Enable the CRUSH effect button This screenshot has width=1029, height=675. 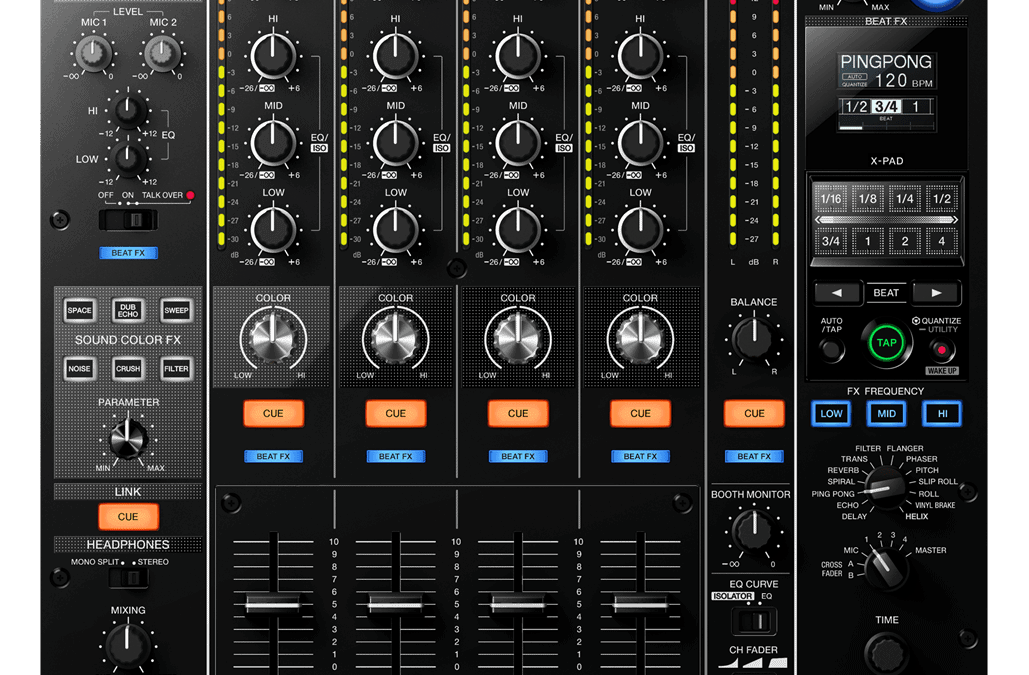128,369
